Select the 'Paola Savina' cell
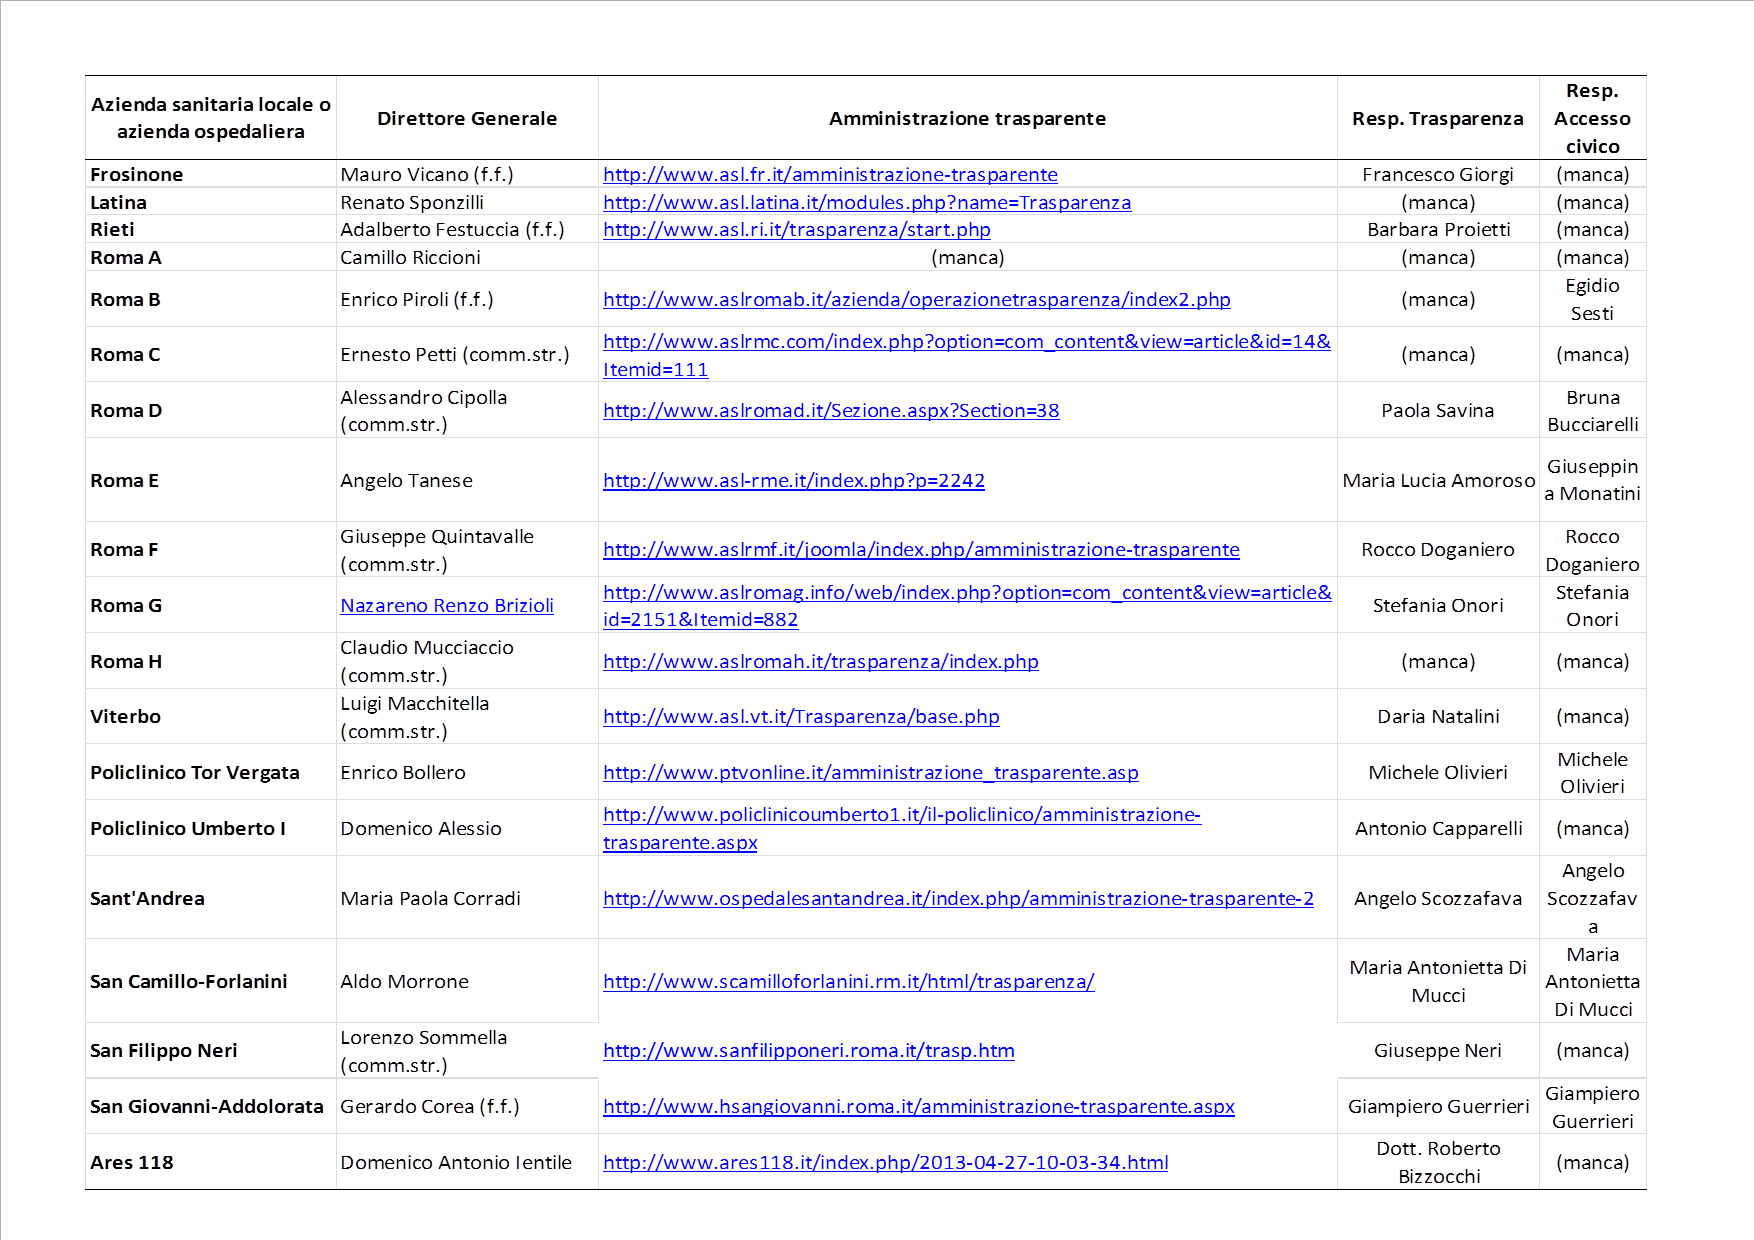The width and height of the screenshot is (1754, 1240). (1438, 410)
